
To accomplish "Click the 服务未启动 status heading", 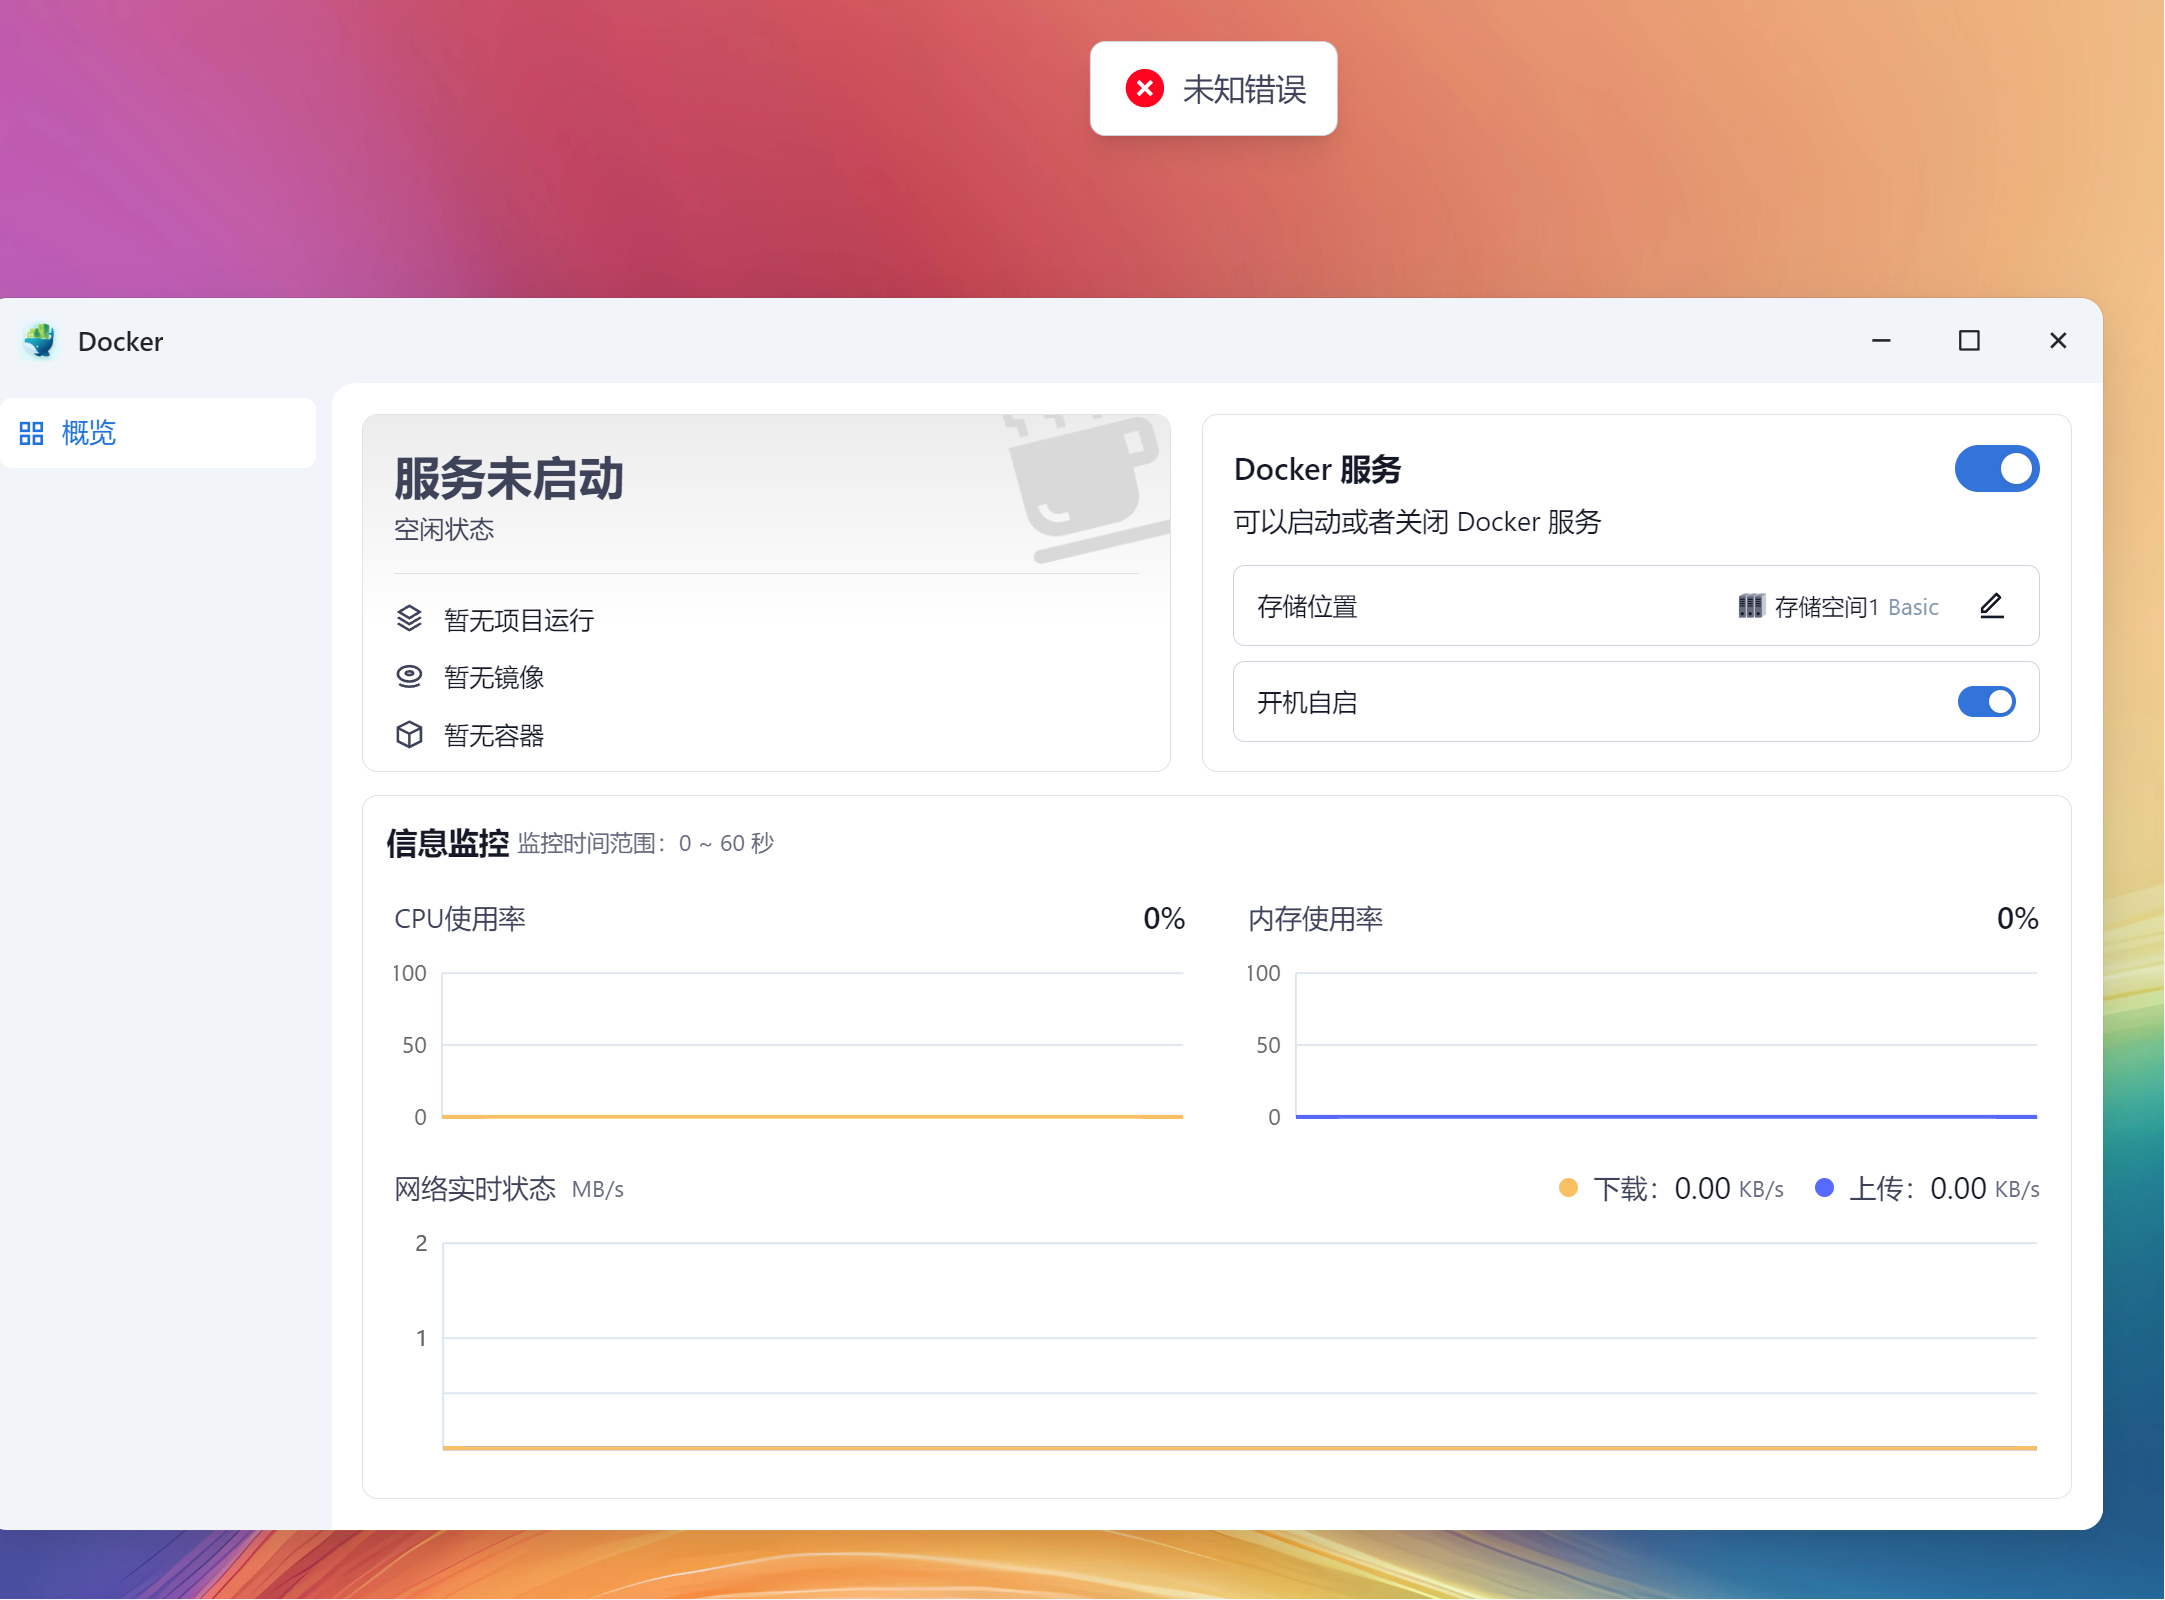I will coord(509,478).
